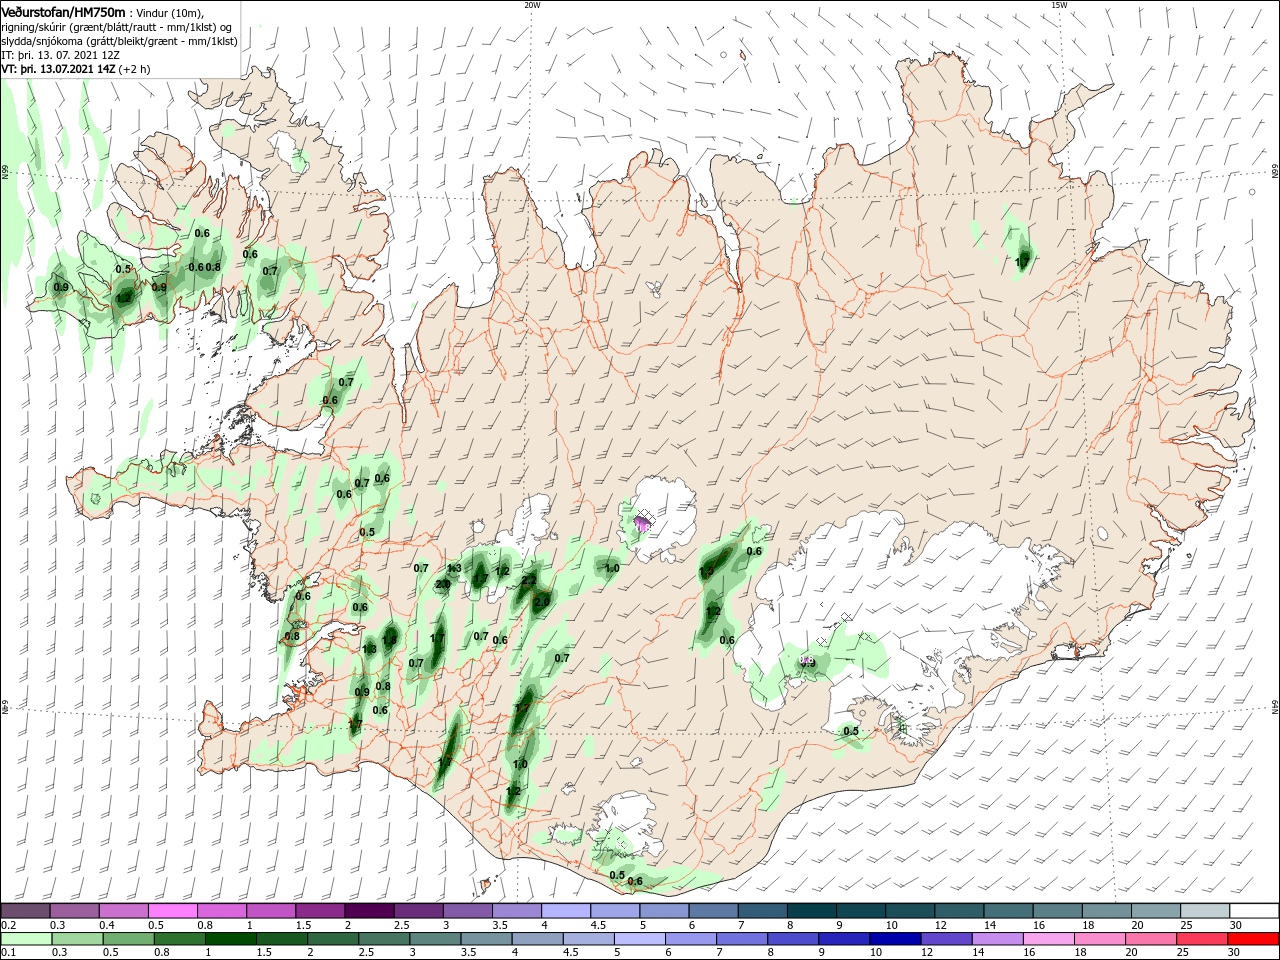
Task: Click the 15W longitude label
Action: pos(1059,5)
